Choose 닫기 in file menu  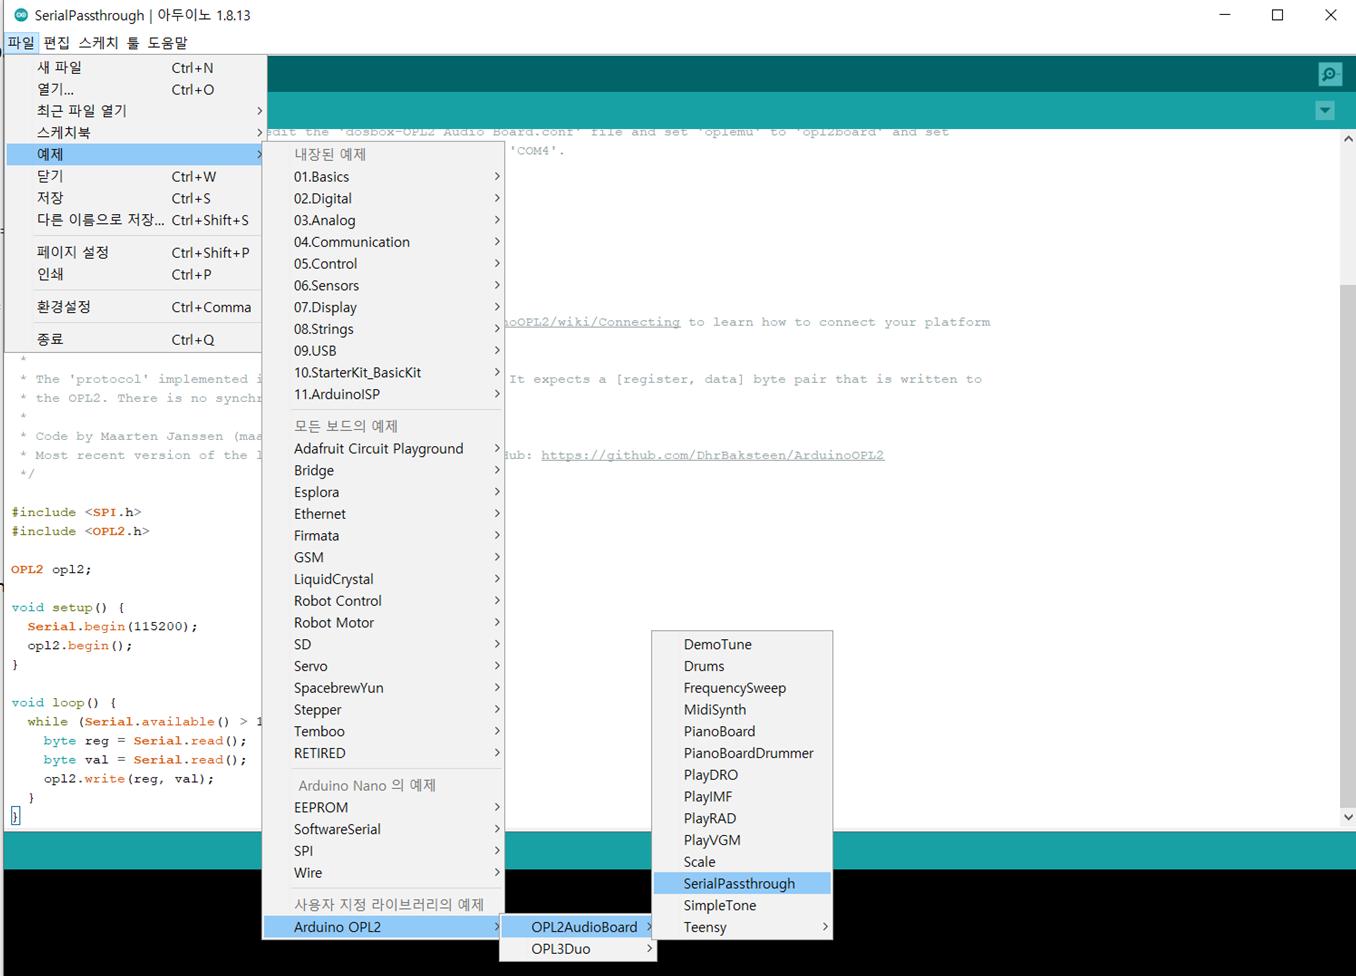coord(136,176)
